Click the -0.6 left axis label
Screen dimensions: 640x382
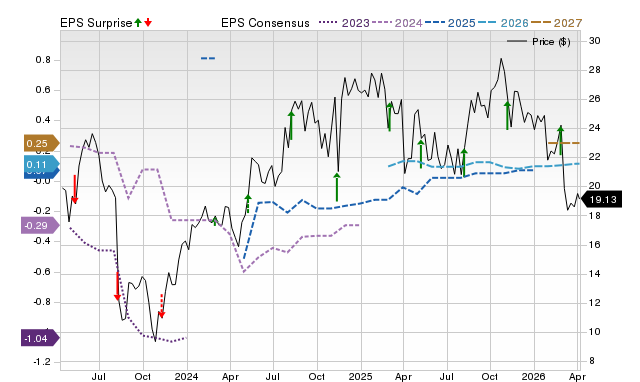(x=42, y=272)
